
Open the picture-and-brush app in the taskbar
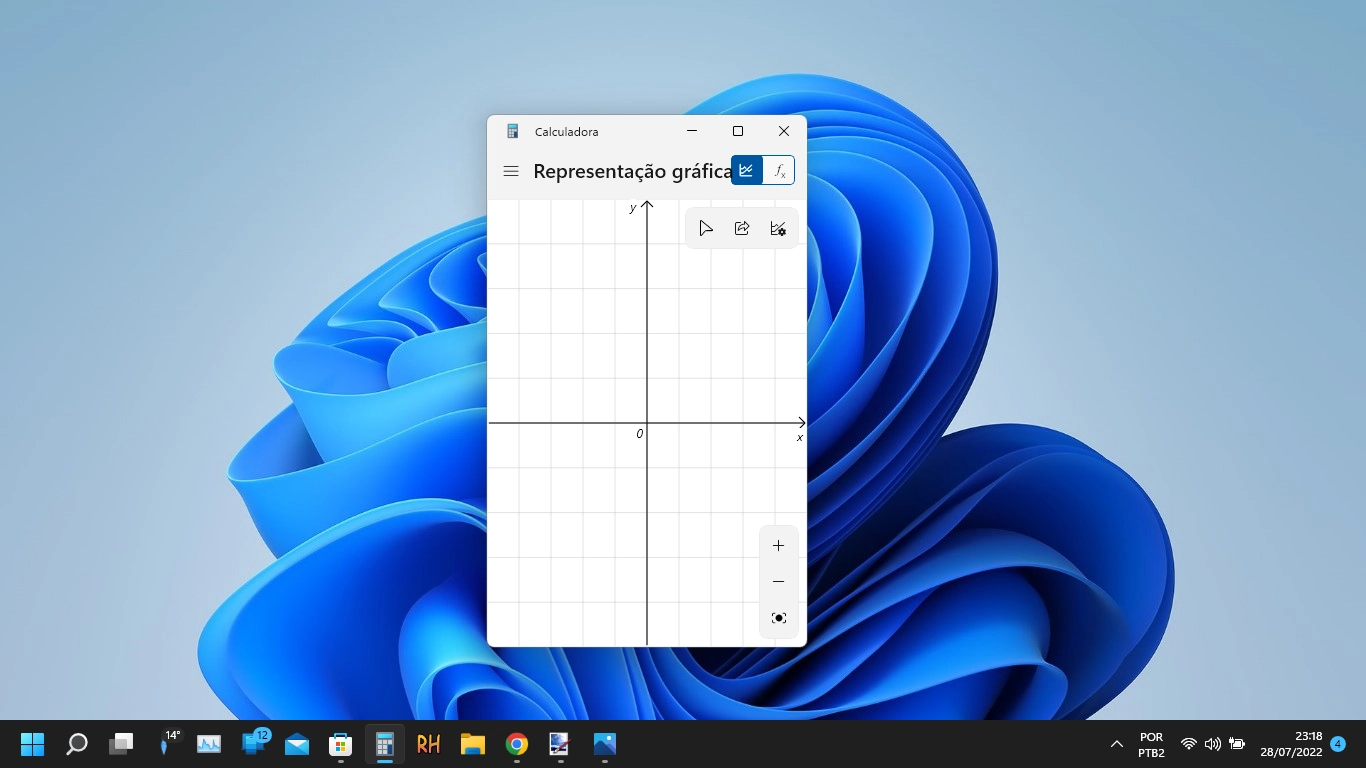[x=560, y=744]
